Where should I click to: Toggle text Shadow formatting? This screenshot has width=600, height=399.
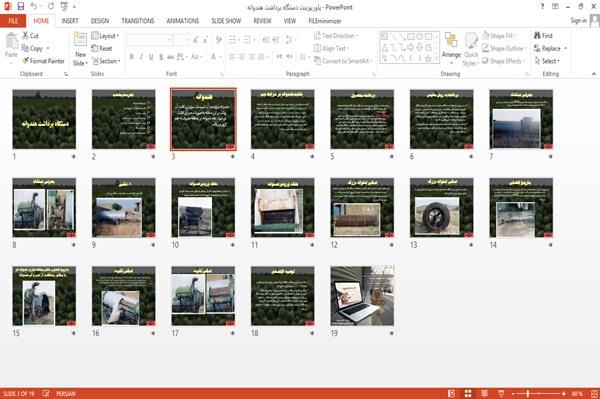(x=161, y=57)
